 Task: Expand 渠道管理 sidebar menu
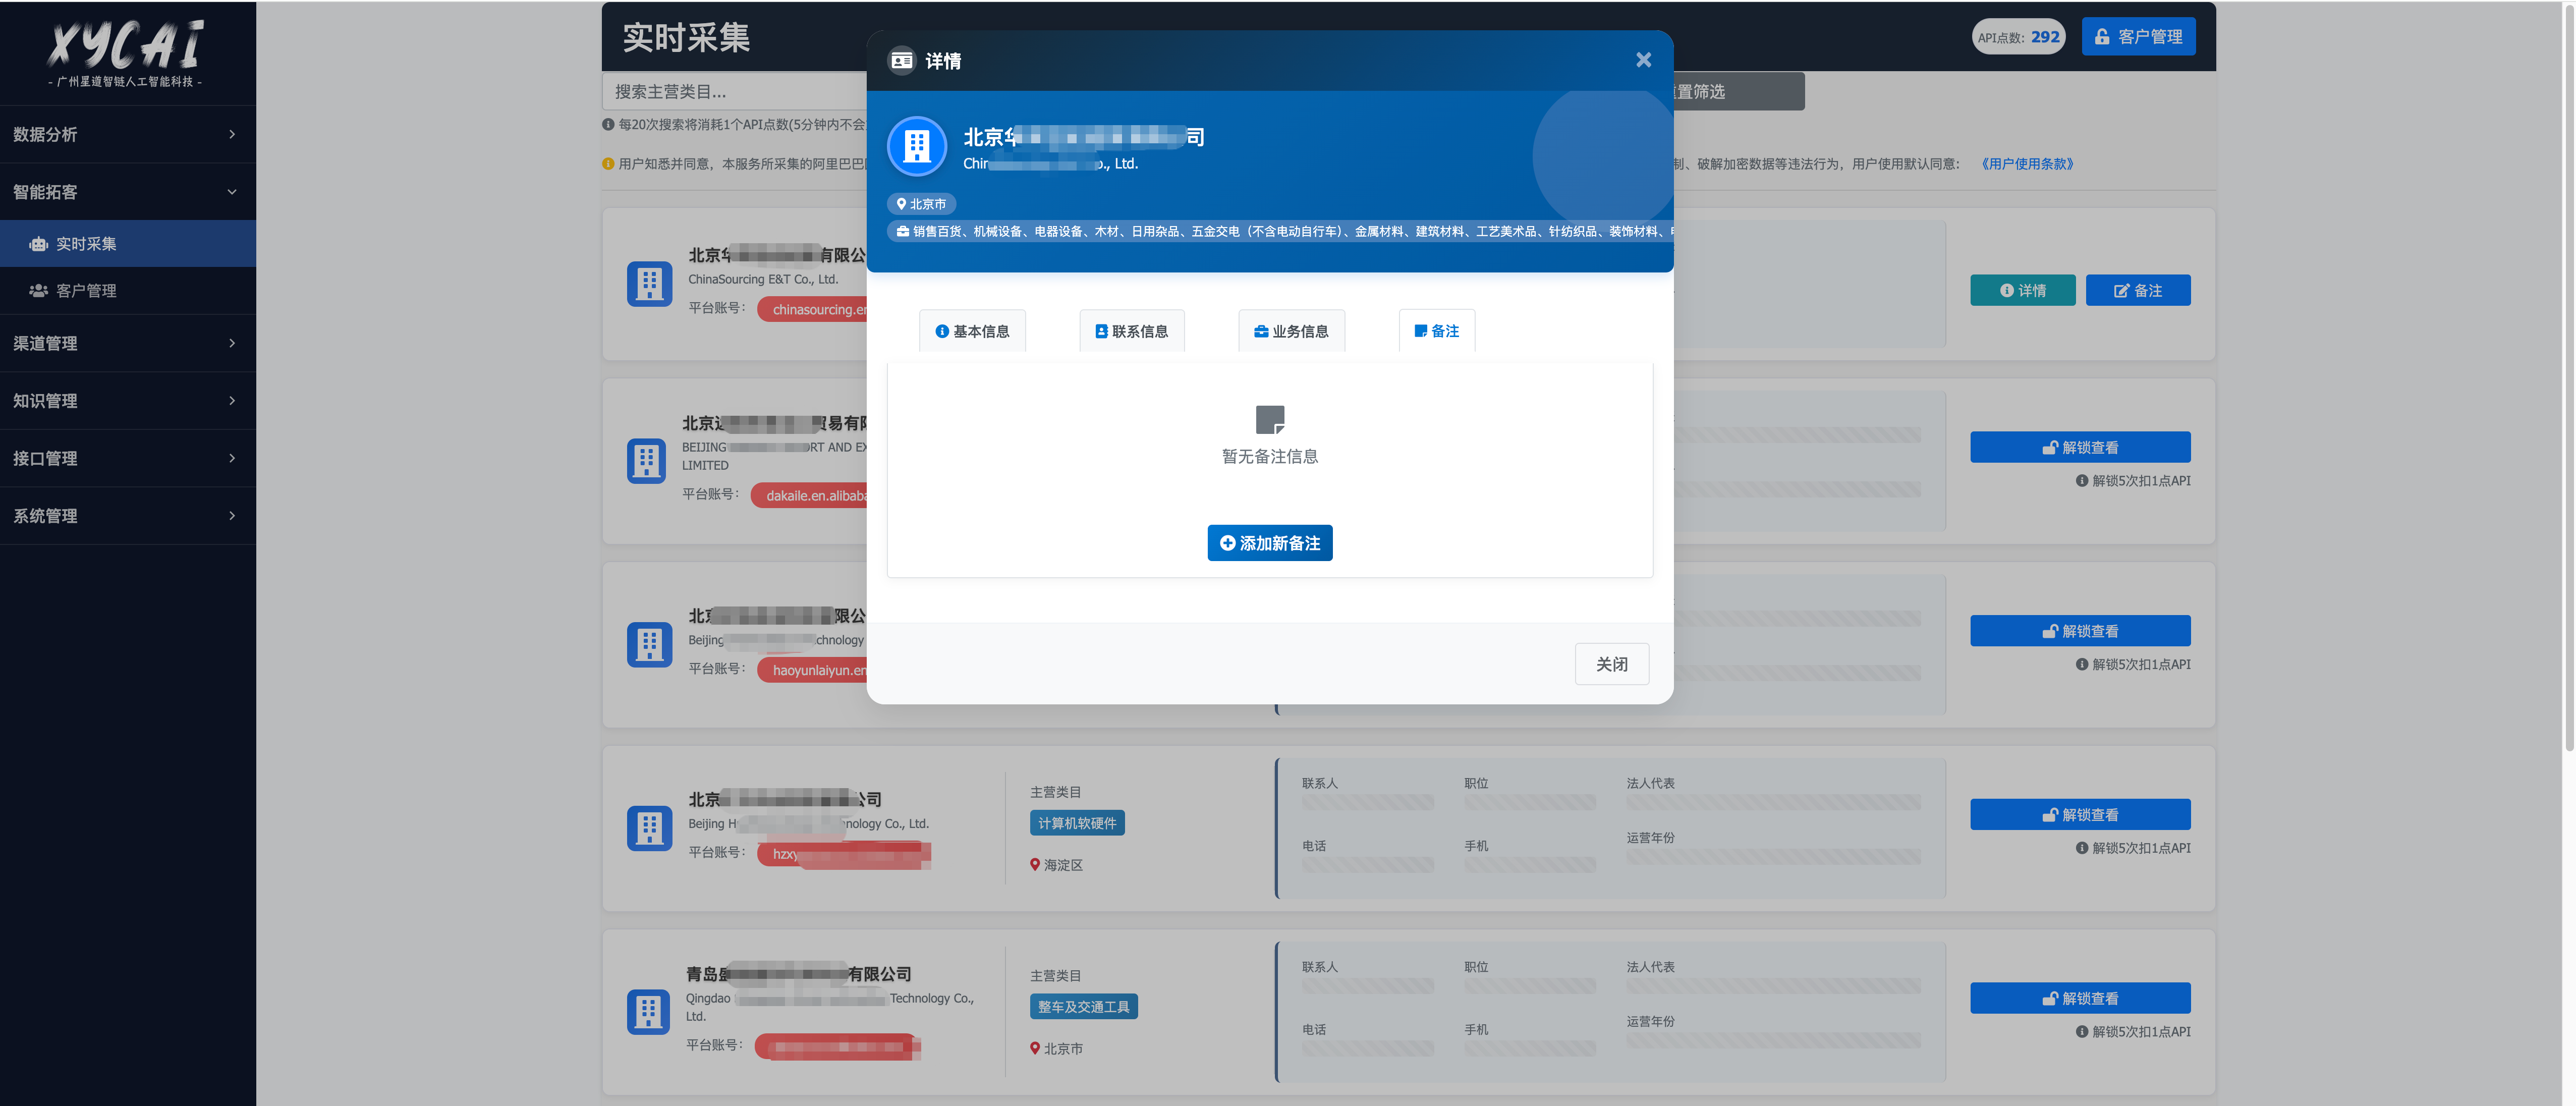128,343
